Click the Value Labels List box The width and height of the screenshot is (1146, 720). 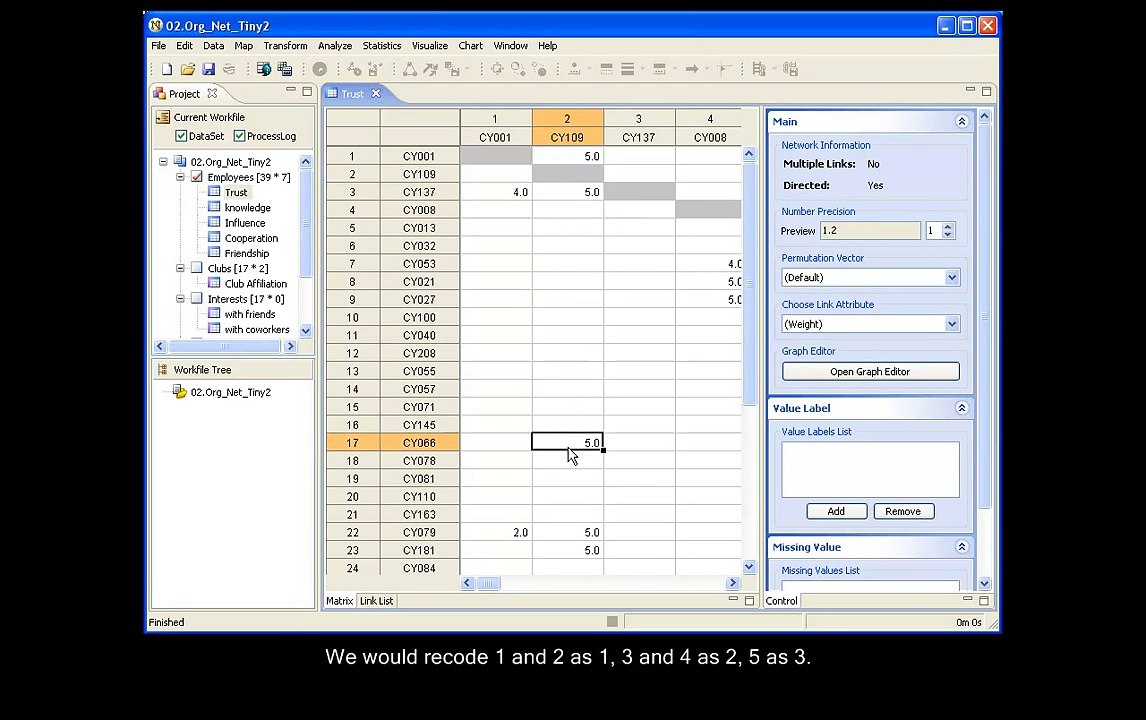point(870,469)
